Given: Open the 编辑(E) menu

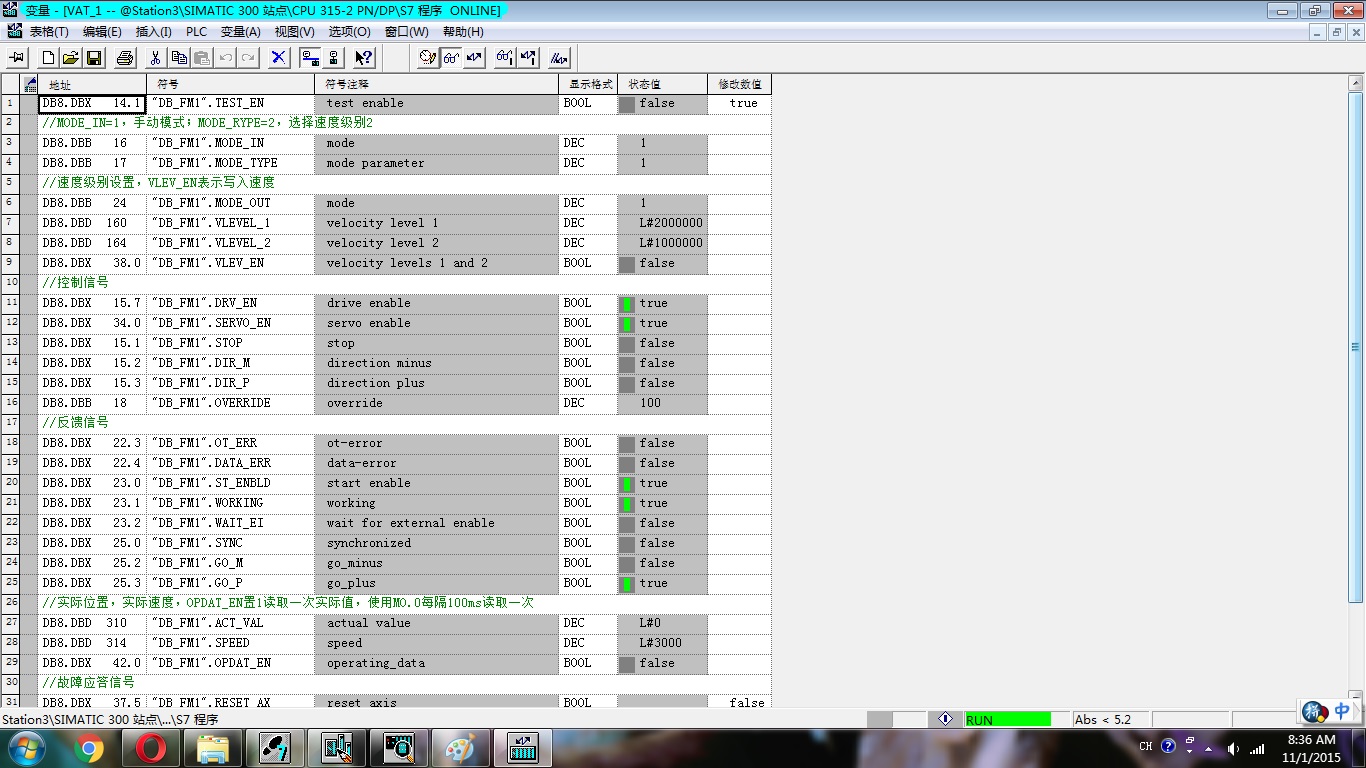Looking at the screenshot, I should pyautogui.click(x=102, y=32).
